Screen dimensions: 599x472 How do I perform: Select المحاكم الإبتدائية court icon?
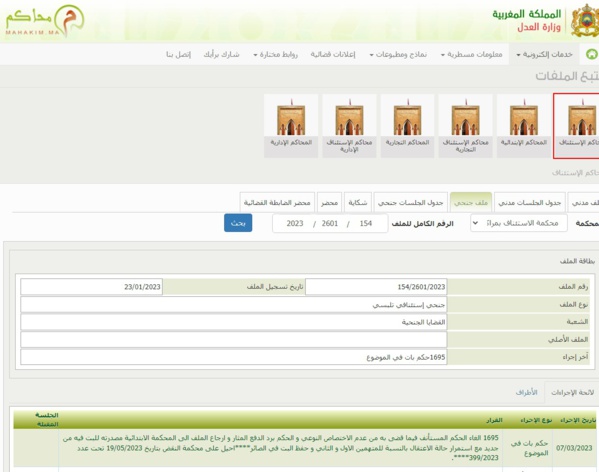pyautogui.click(x=524, y=126)
